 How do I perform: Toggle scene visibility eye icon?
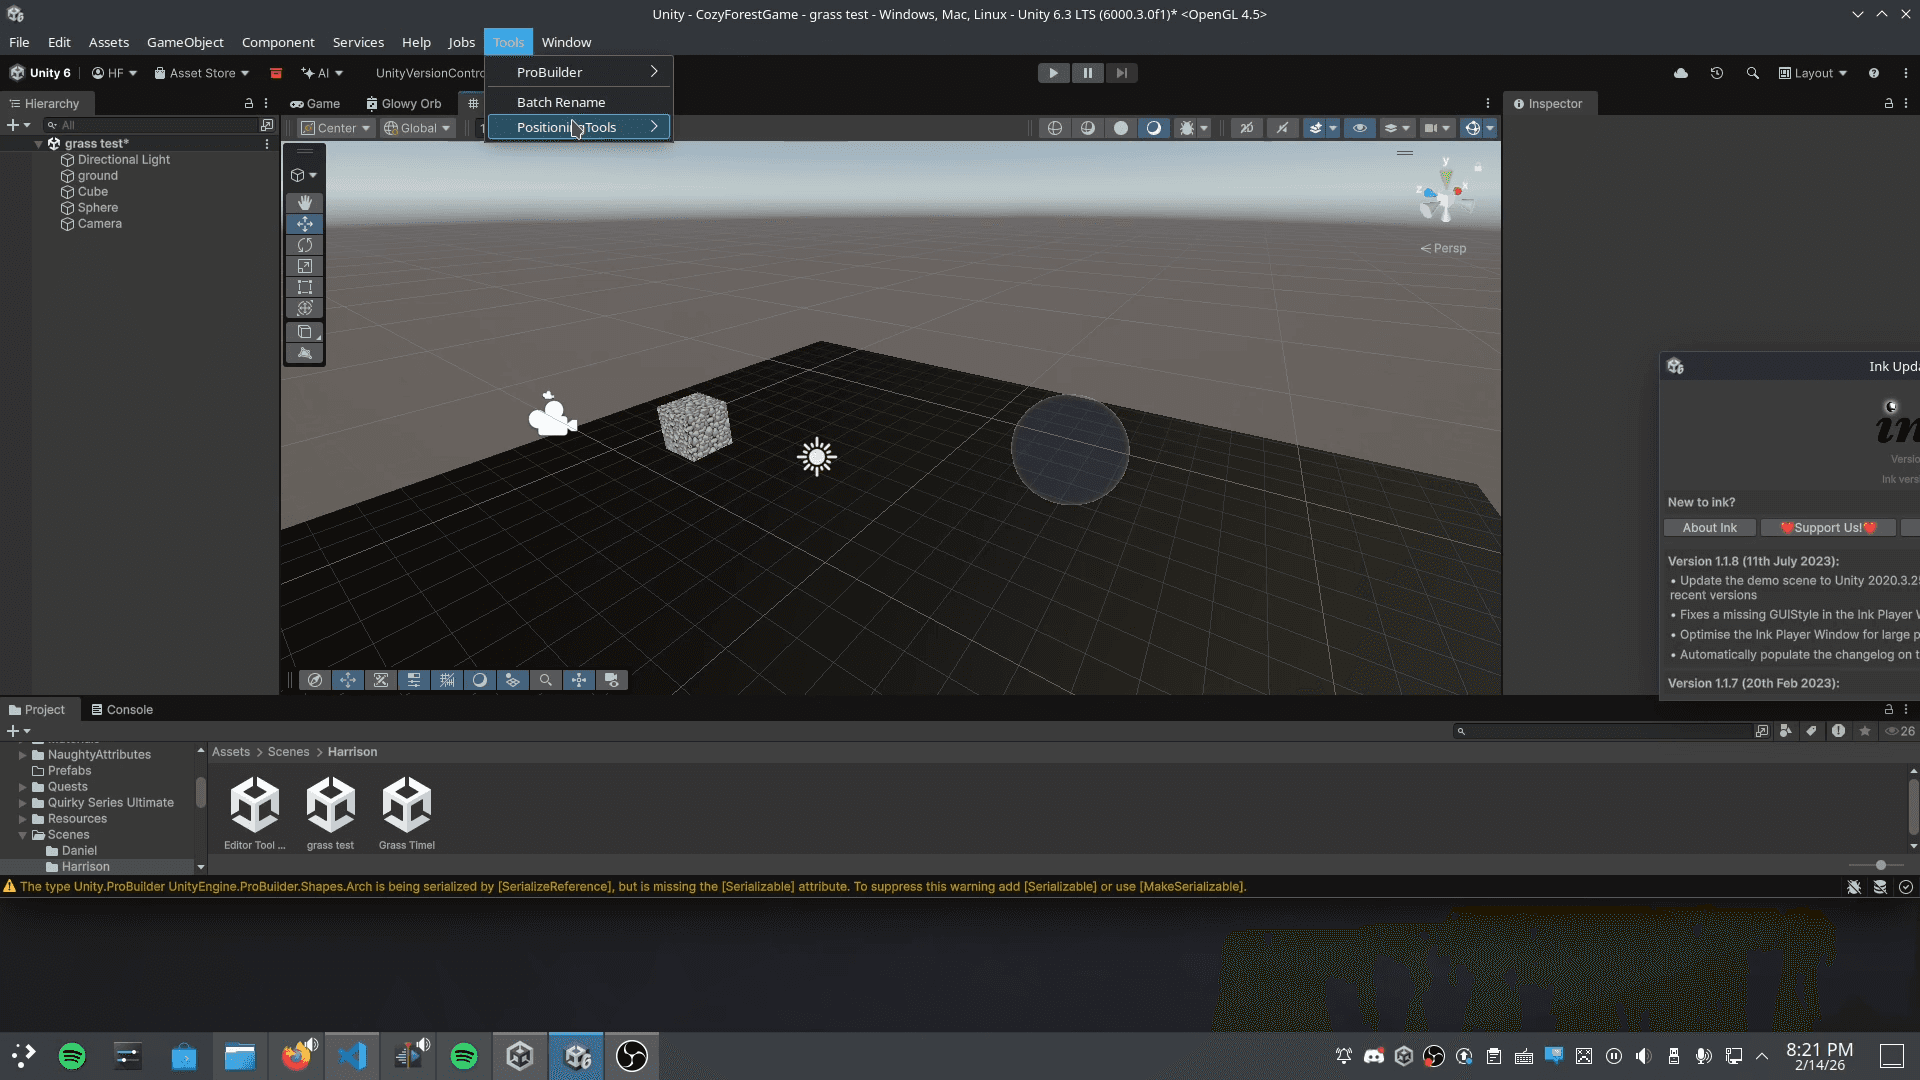pyautogui.click(x=1359, y=128)
